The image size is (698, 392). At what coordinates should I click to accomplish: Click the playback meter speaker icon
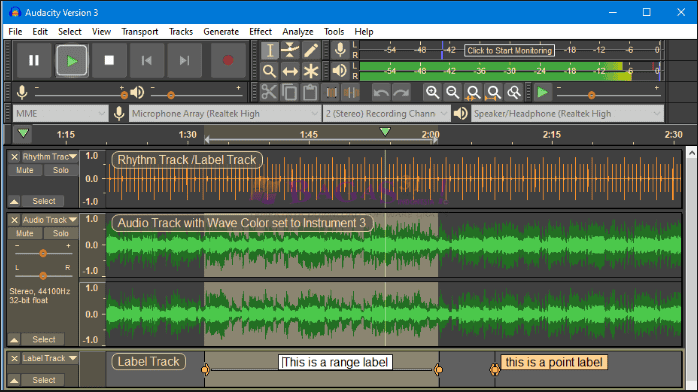[340, 71]
